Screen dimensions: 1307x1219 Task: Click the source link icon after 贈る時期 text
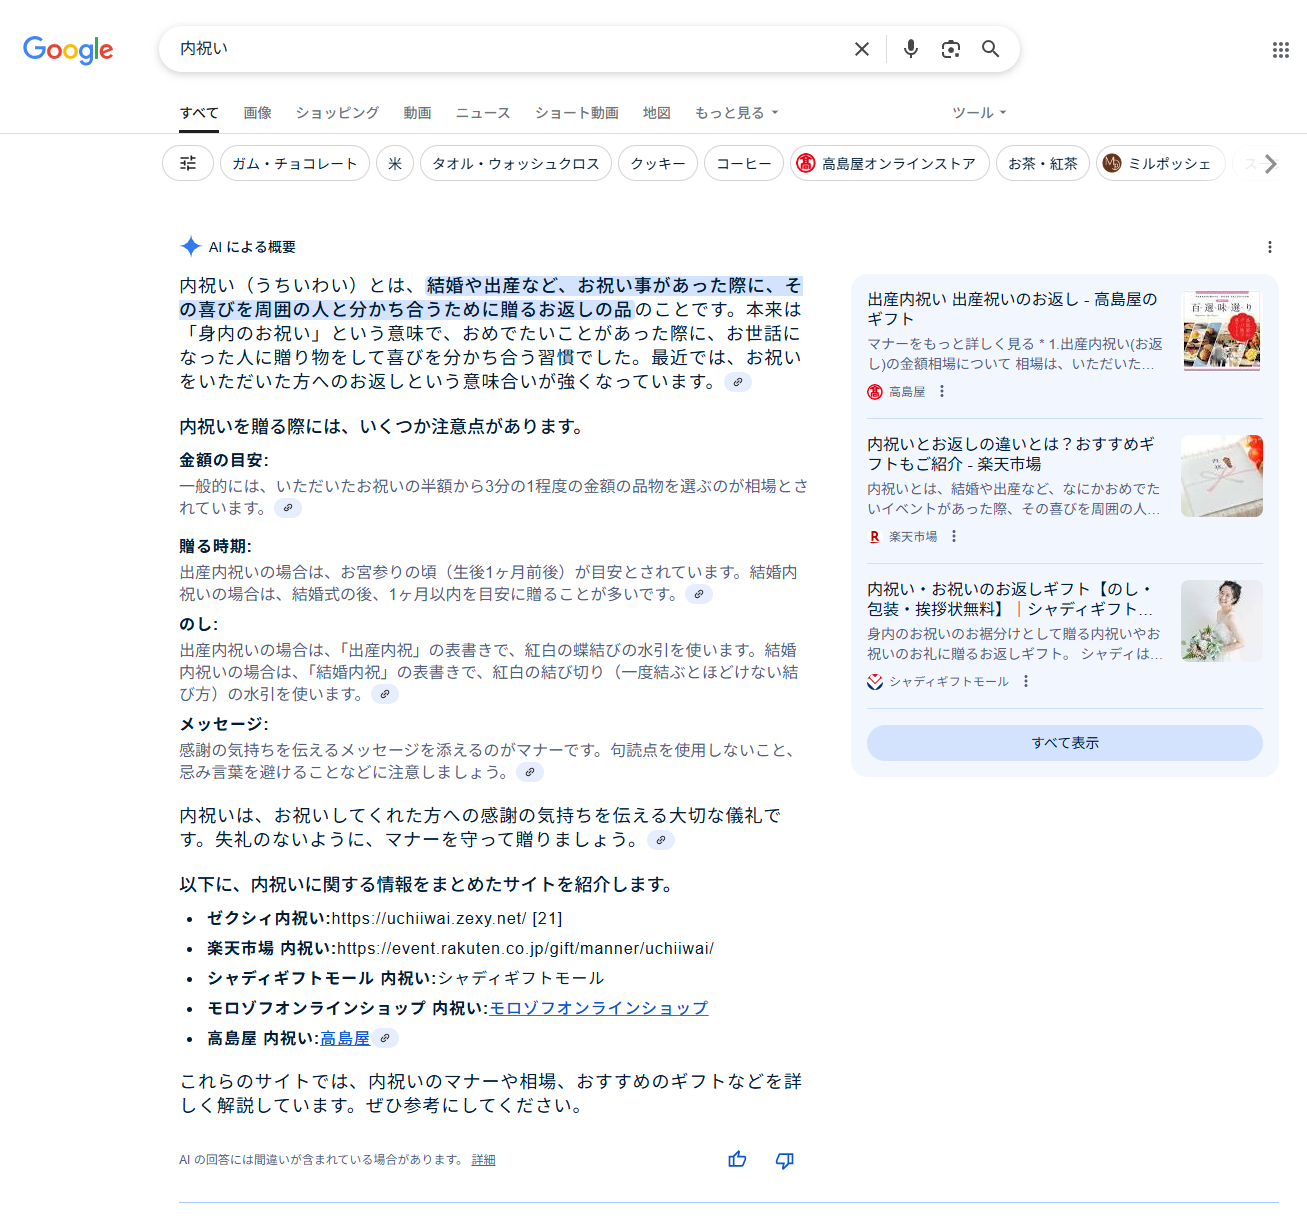pyautogui.click(x=699, y=594)
